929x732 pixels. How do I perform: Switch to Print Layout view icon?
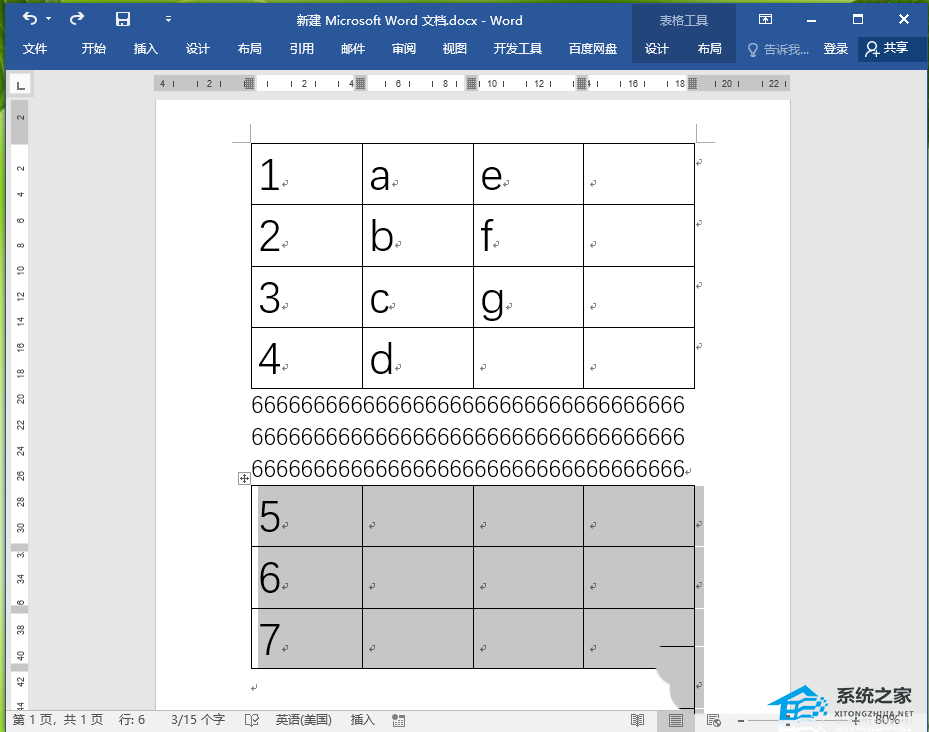pos(675,720)
